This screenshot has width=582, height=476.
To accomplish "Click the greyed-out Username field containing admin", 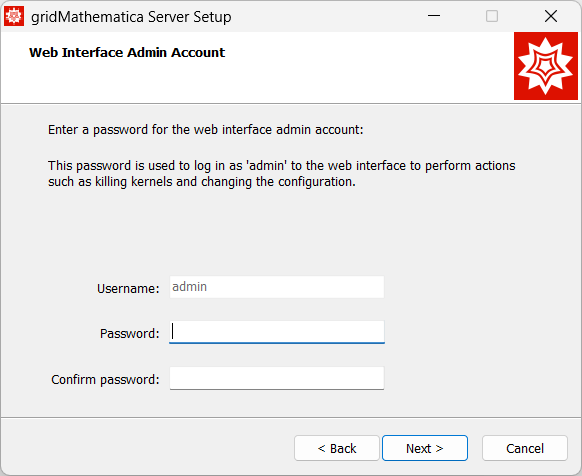I will [x=277, y=287].
